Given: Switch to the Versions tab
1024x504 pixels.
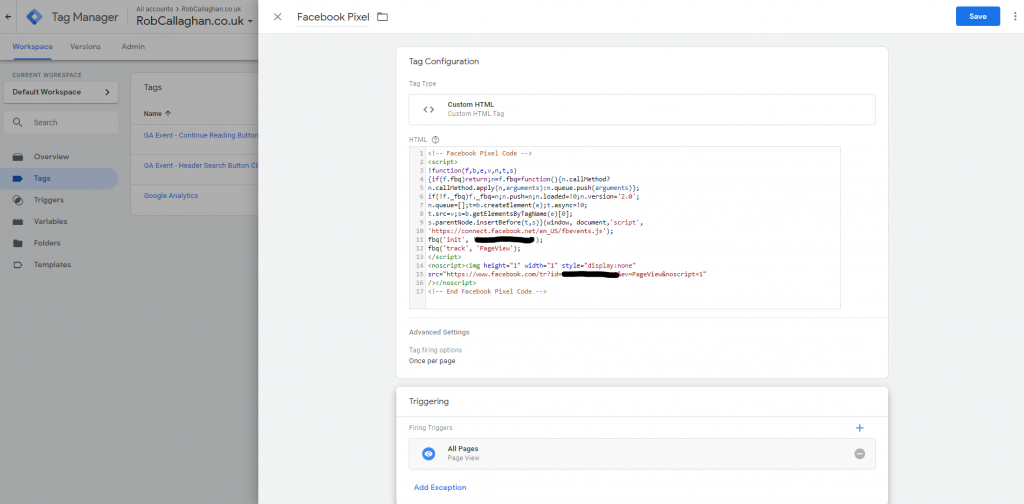Looking at the screenshot, I should 86,46.
